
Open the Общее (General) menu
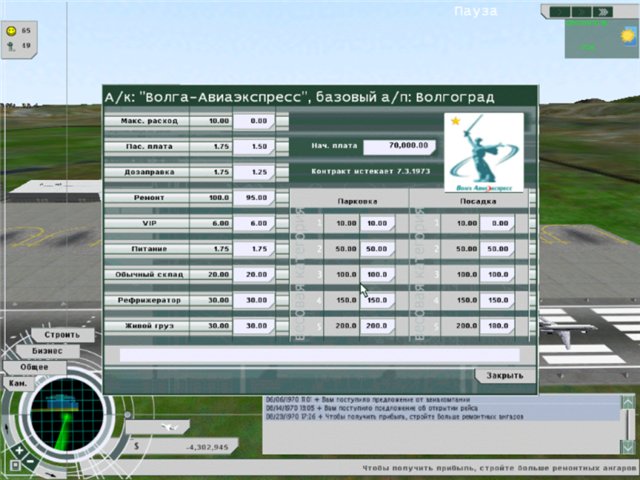(x=34, y=367)
